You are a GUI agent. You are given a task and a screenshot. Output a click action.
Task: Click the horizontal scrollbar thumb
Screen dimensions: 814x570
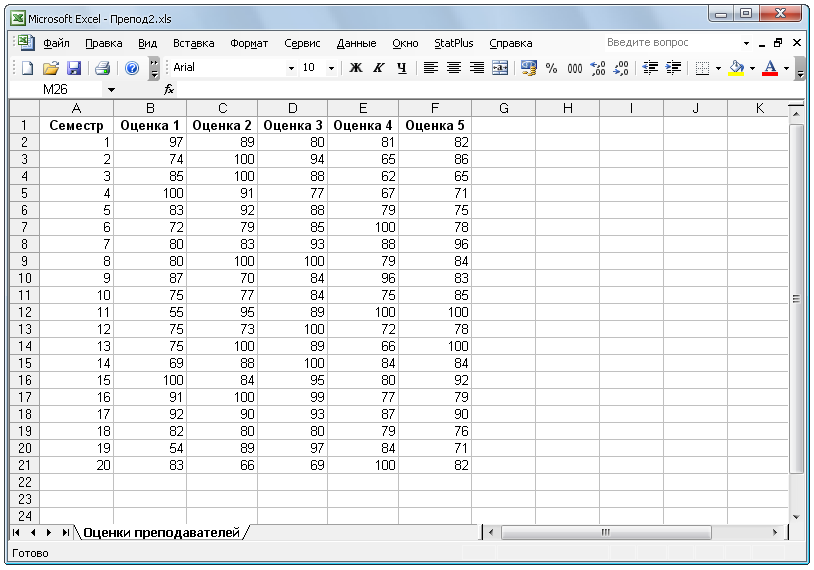[x=606, y=533]
